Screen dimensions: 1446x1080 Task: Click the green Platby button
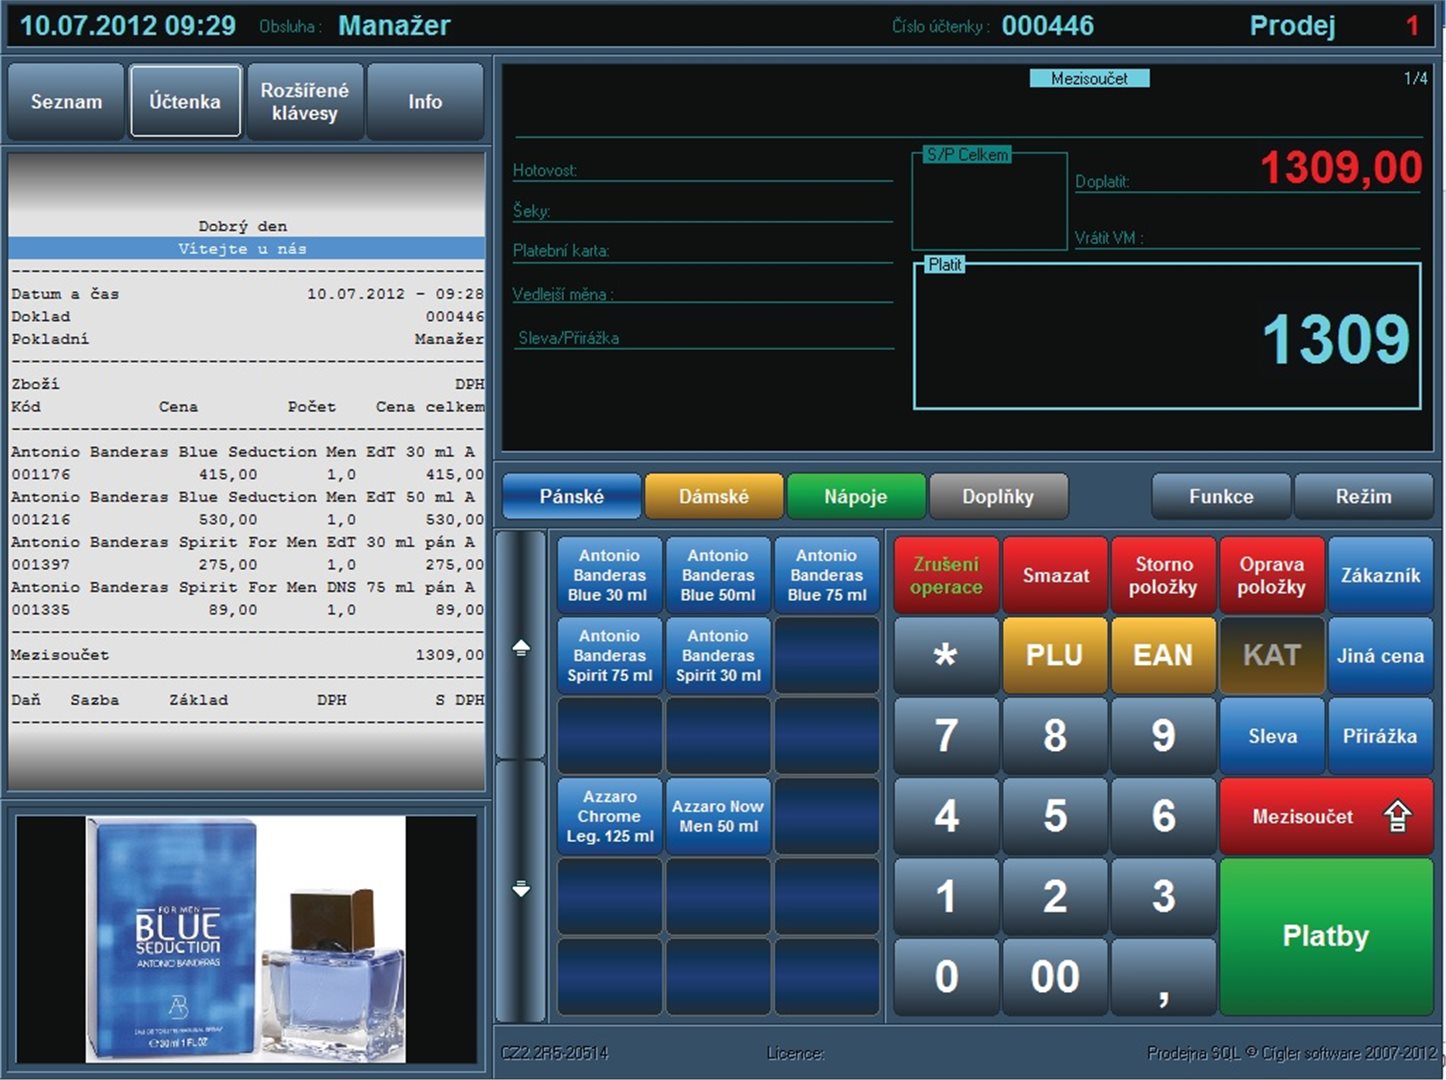[1325, 936]
